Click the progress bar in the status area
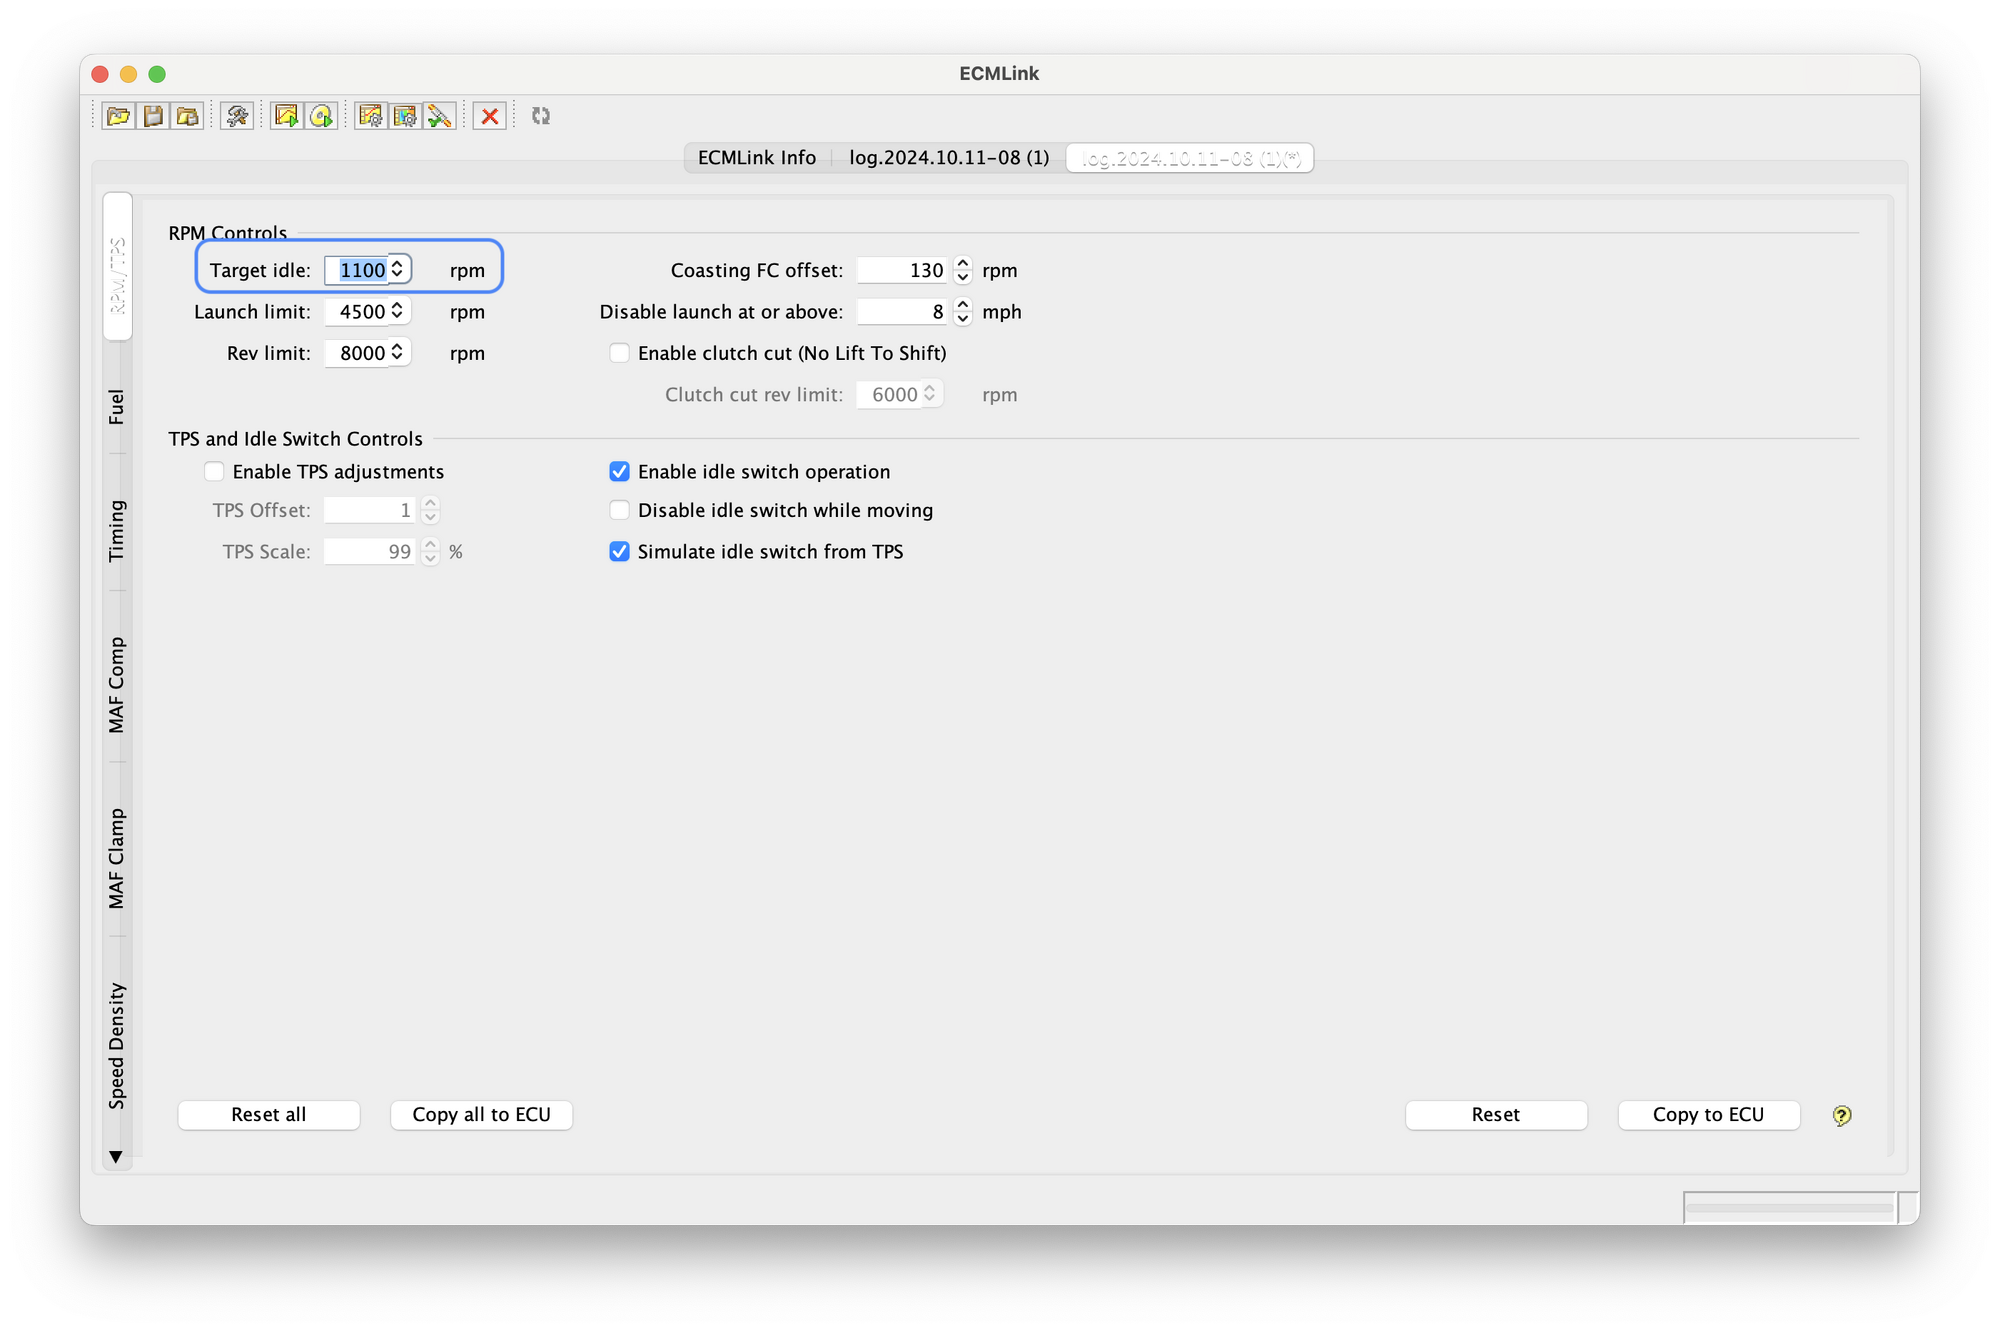The width and height of the screenshot is (2000, 1331). (1790, 1207)
